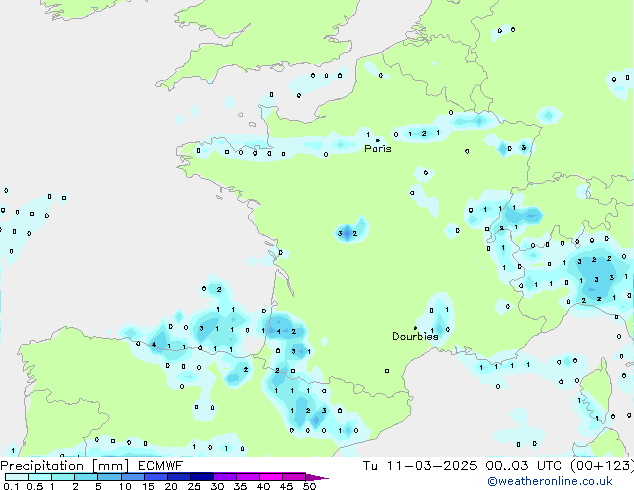Click the '00..03 UTC' time range text

(x=523, y=466)
